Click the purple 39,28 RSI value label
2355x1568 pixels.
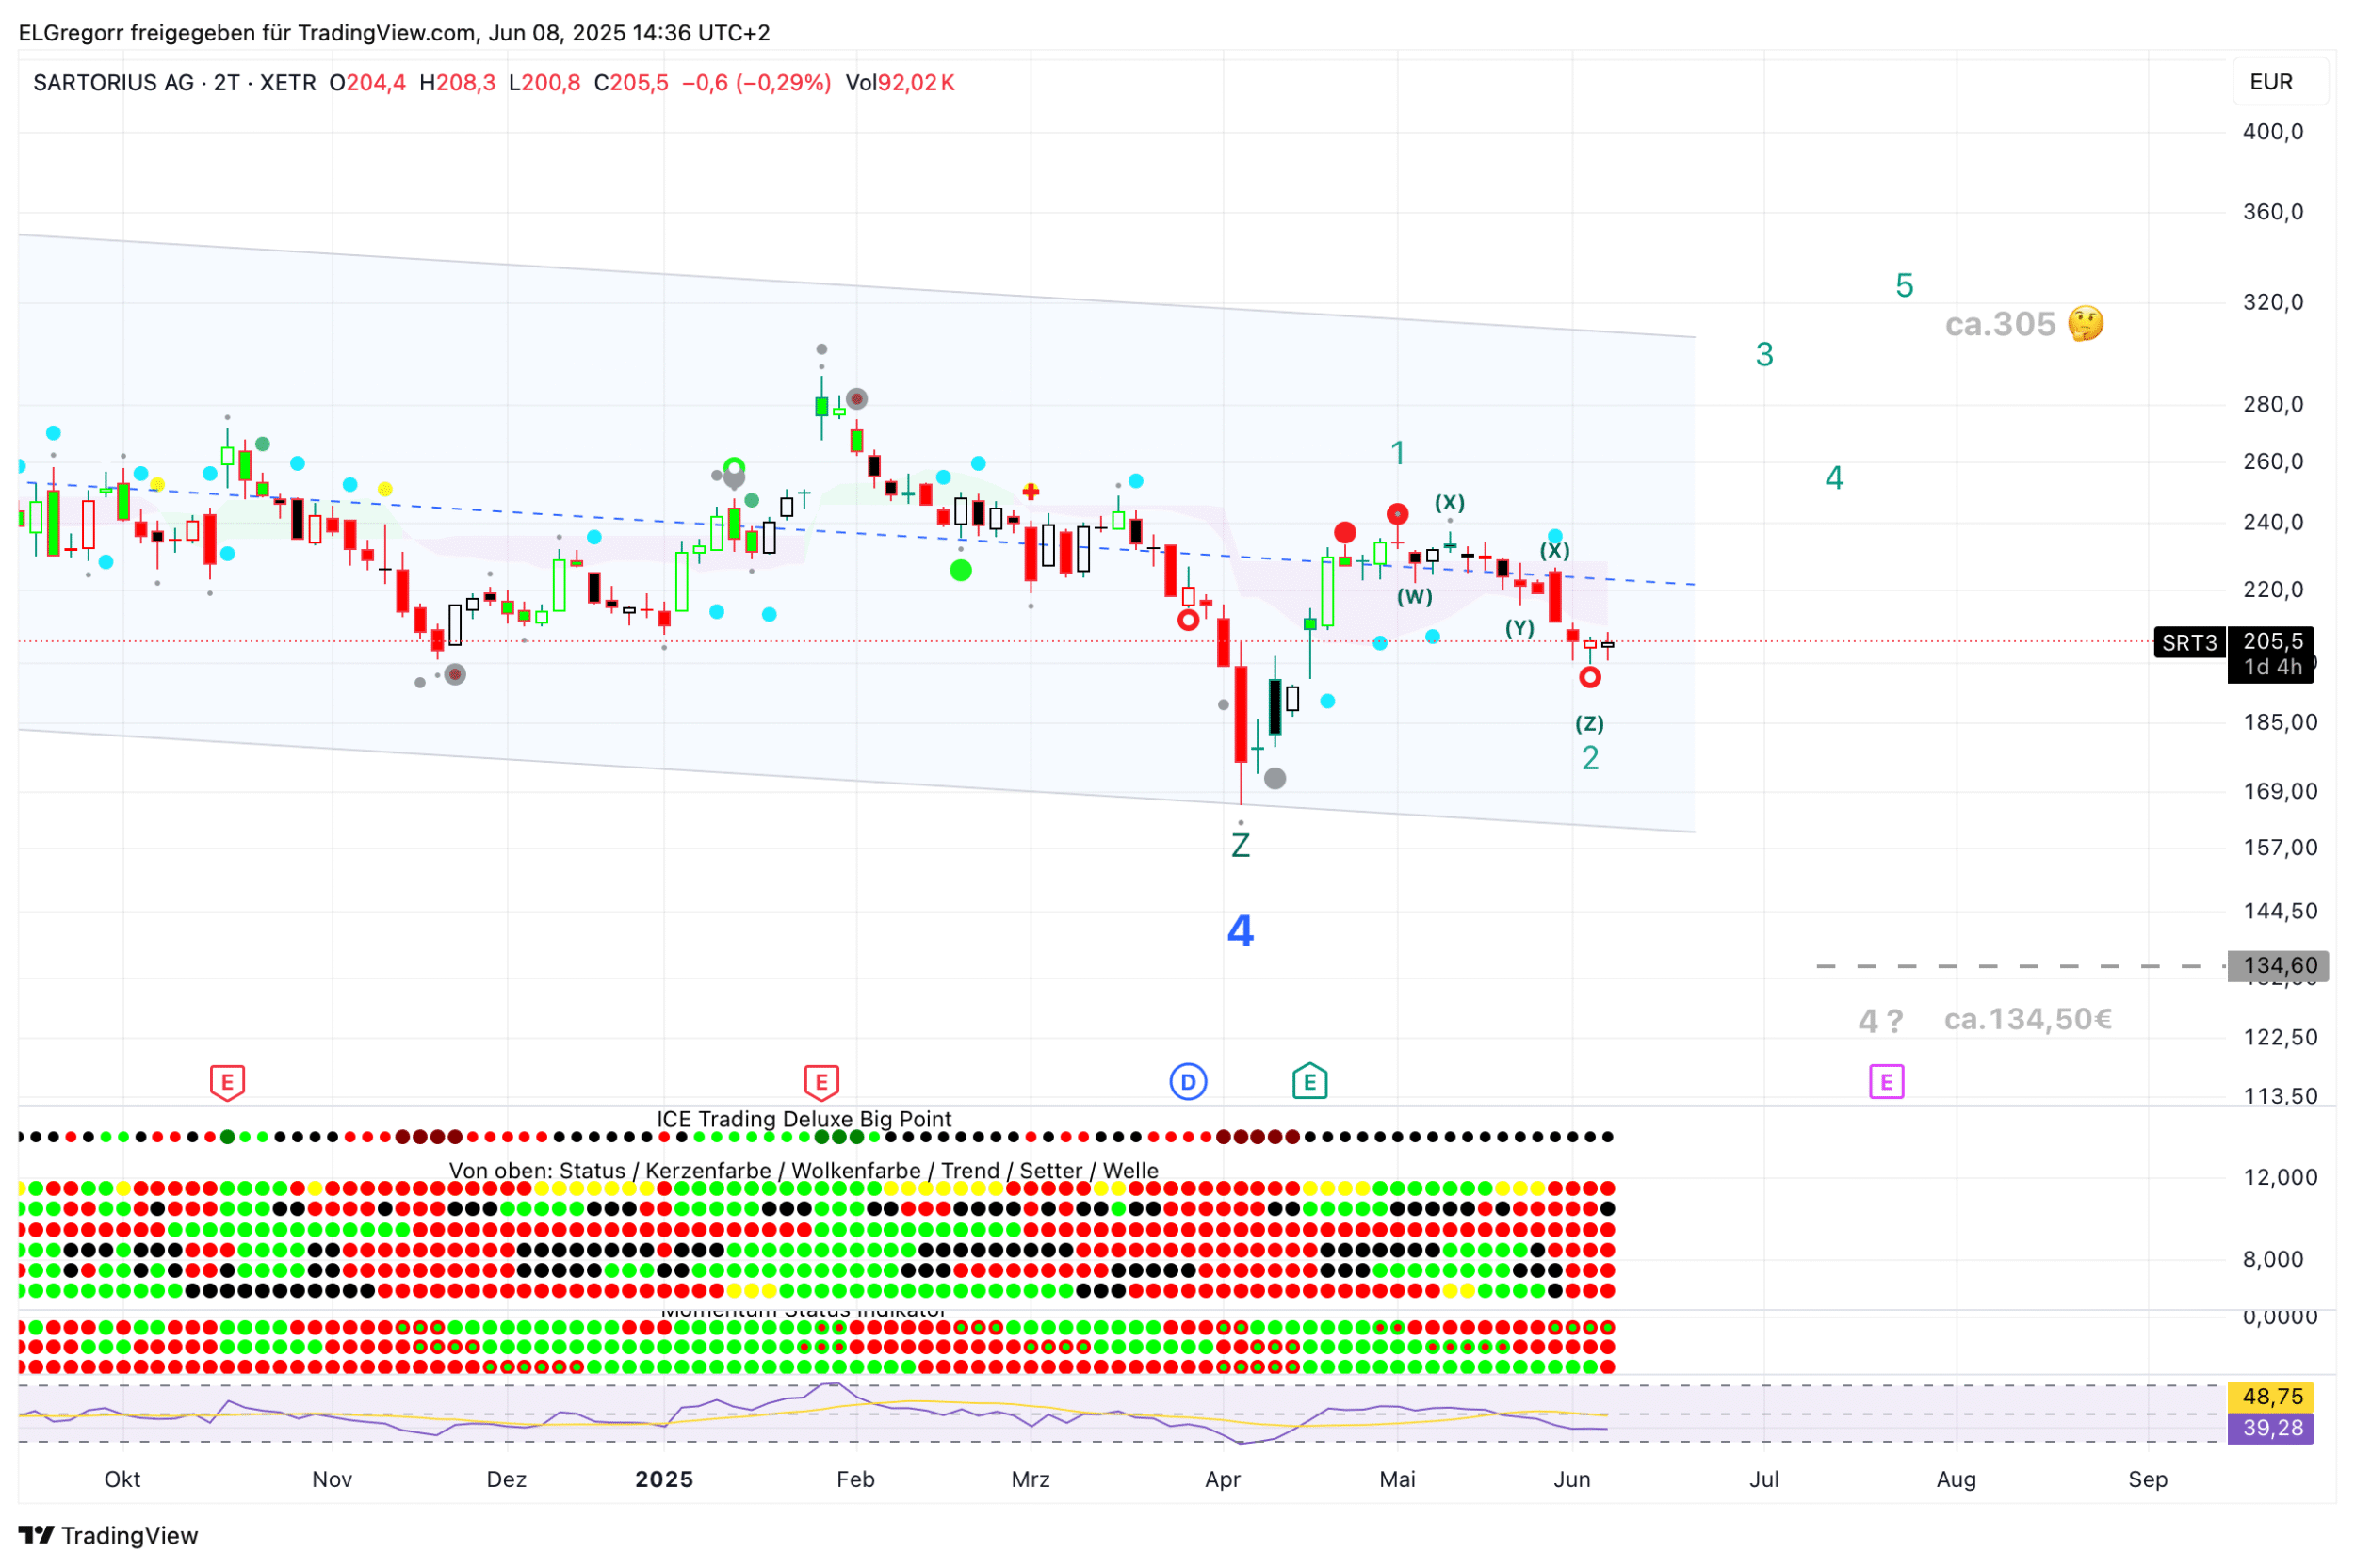pyautogui.click(x=2271, y=1428)
